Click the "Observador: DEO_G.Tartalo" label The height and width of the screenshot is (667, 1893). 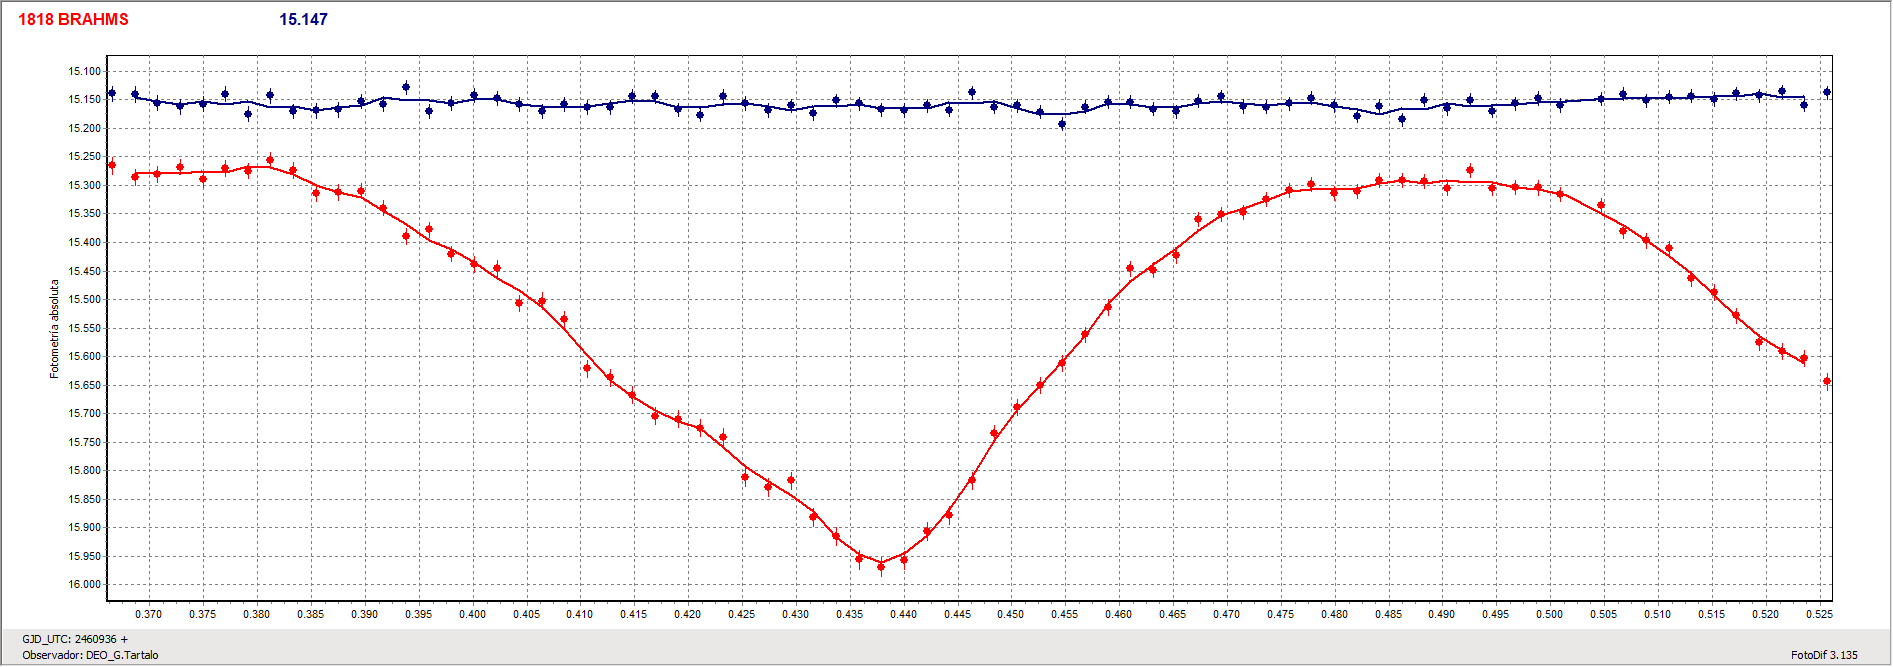(x=90, y=655)
